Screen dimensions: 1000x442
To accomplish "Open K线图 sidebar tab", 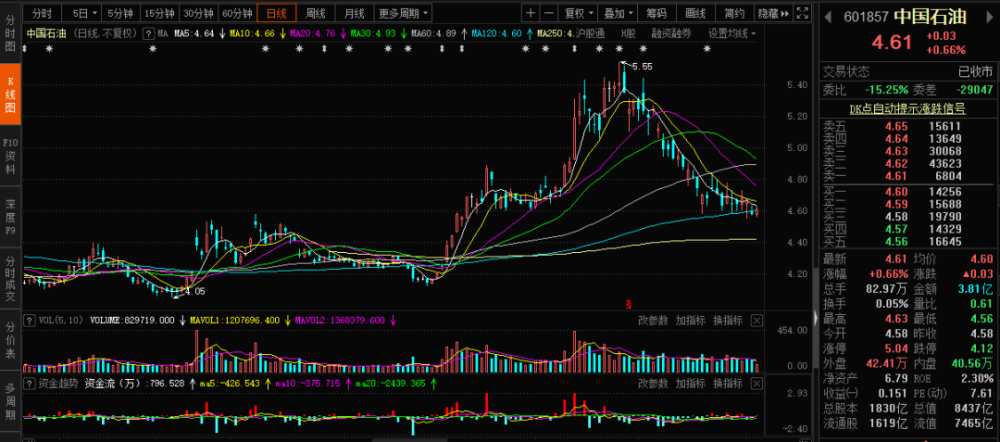I will click(x=10, y=94).
